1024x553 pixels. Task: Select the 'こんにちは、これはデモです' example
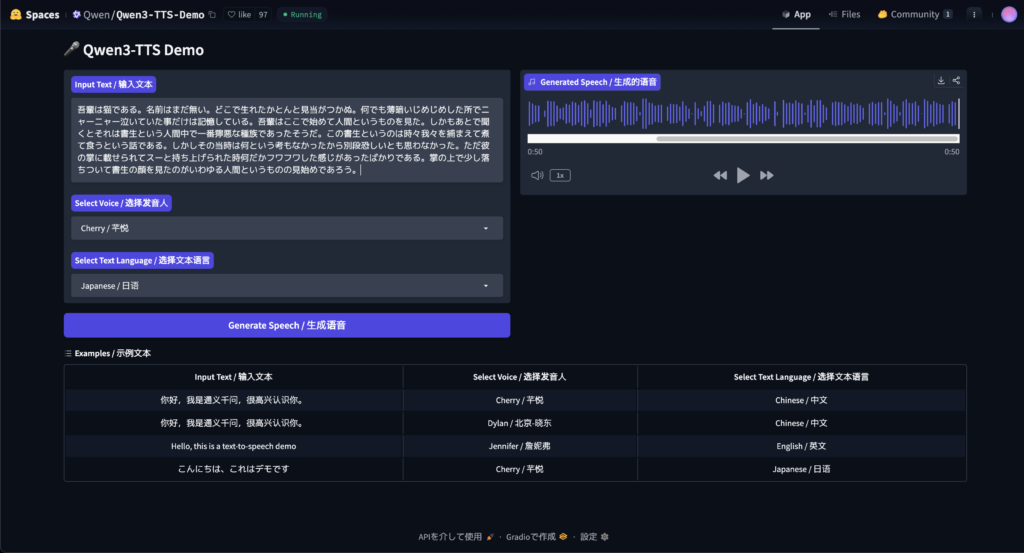click(x=233, y=469)
